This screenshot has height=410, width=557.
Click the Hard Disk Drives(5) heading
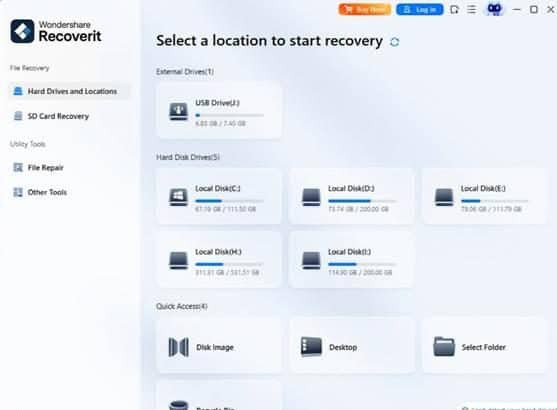pos(188,157)
